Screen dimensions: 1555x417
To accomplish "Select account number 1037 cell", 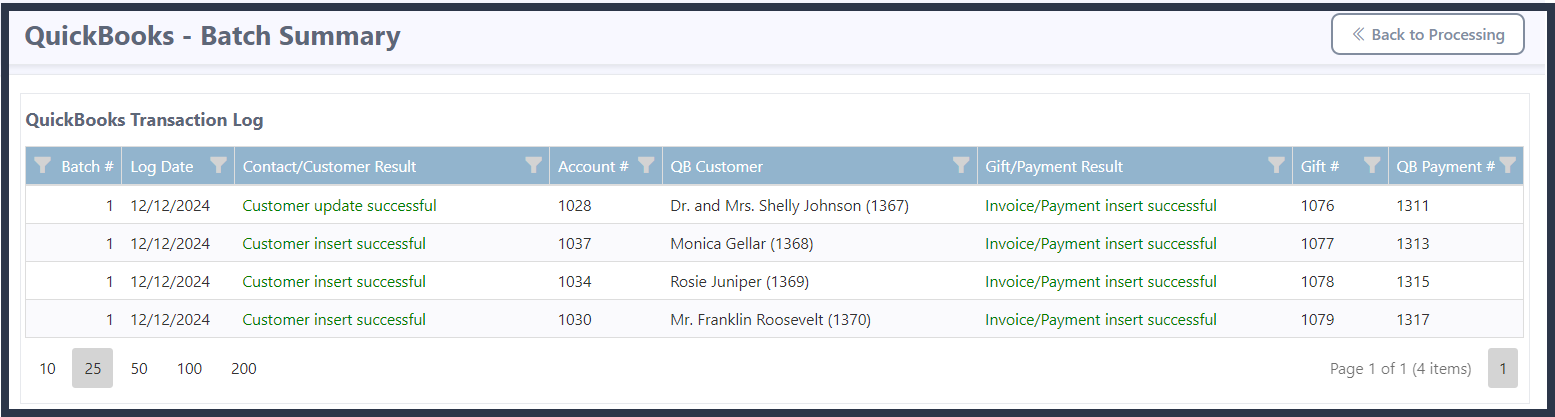I will pos(575,244).
